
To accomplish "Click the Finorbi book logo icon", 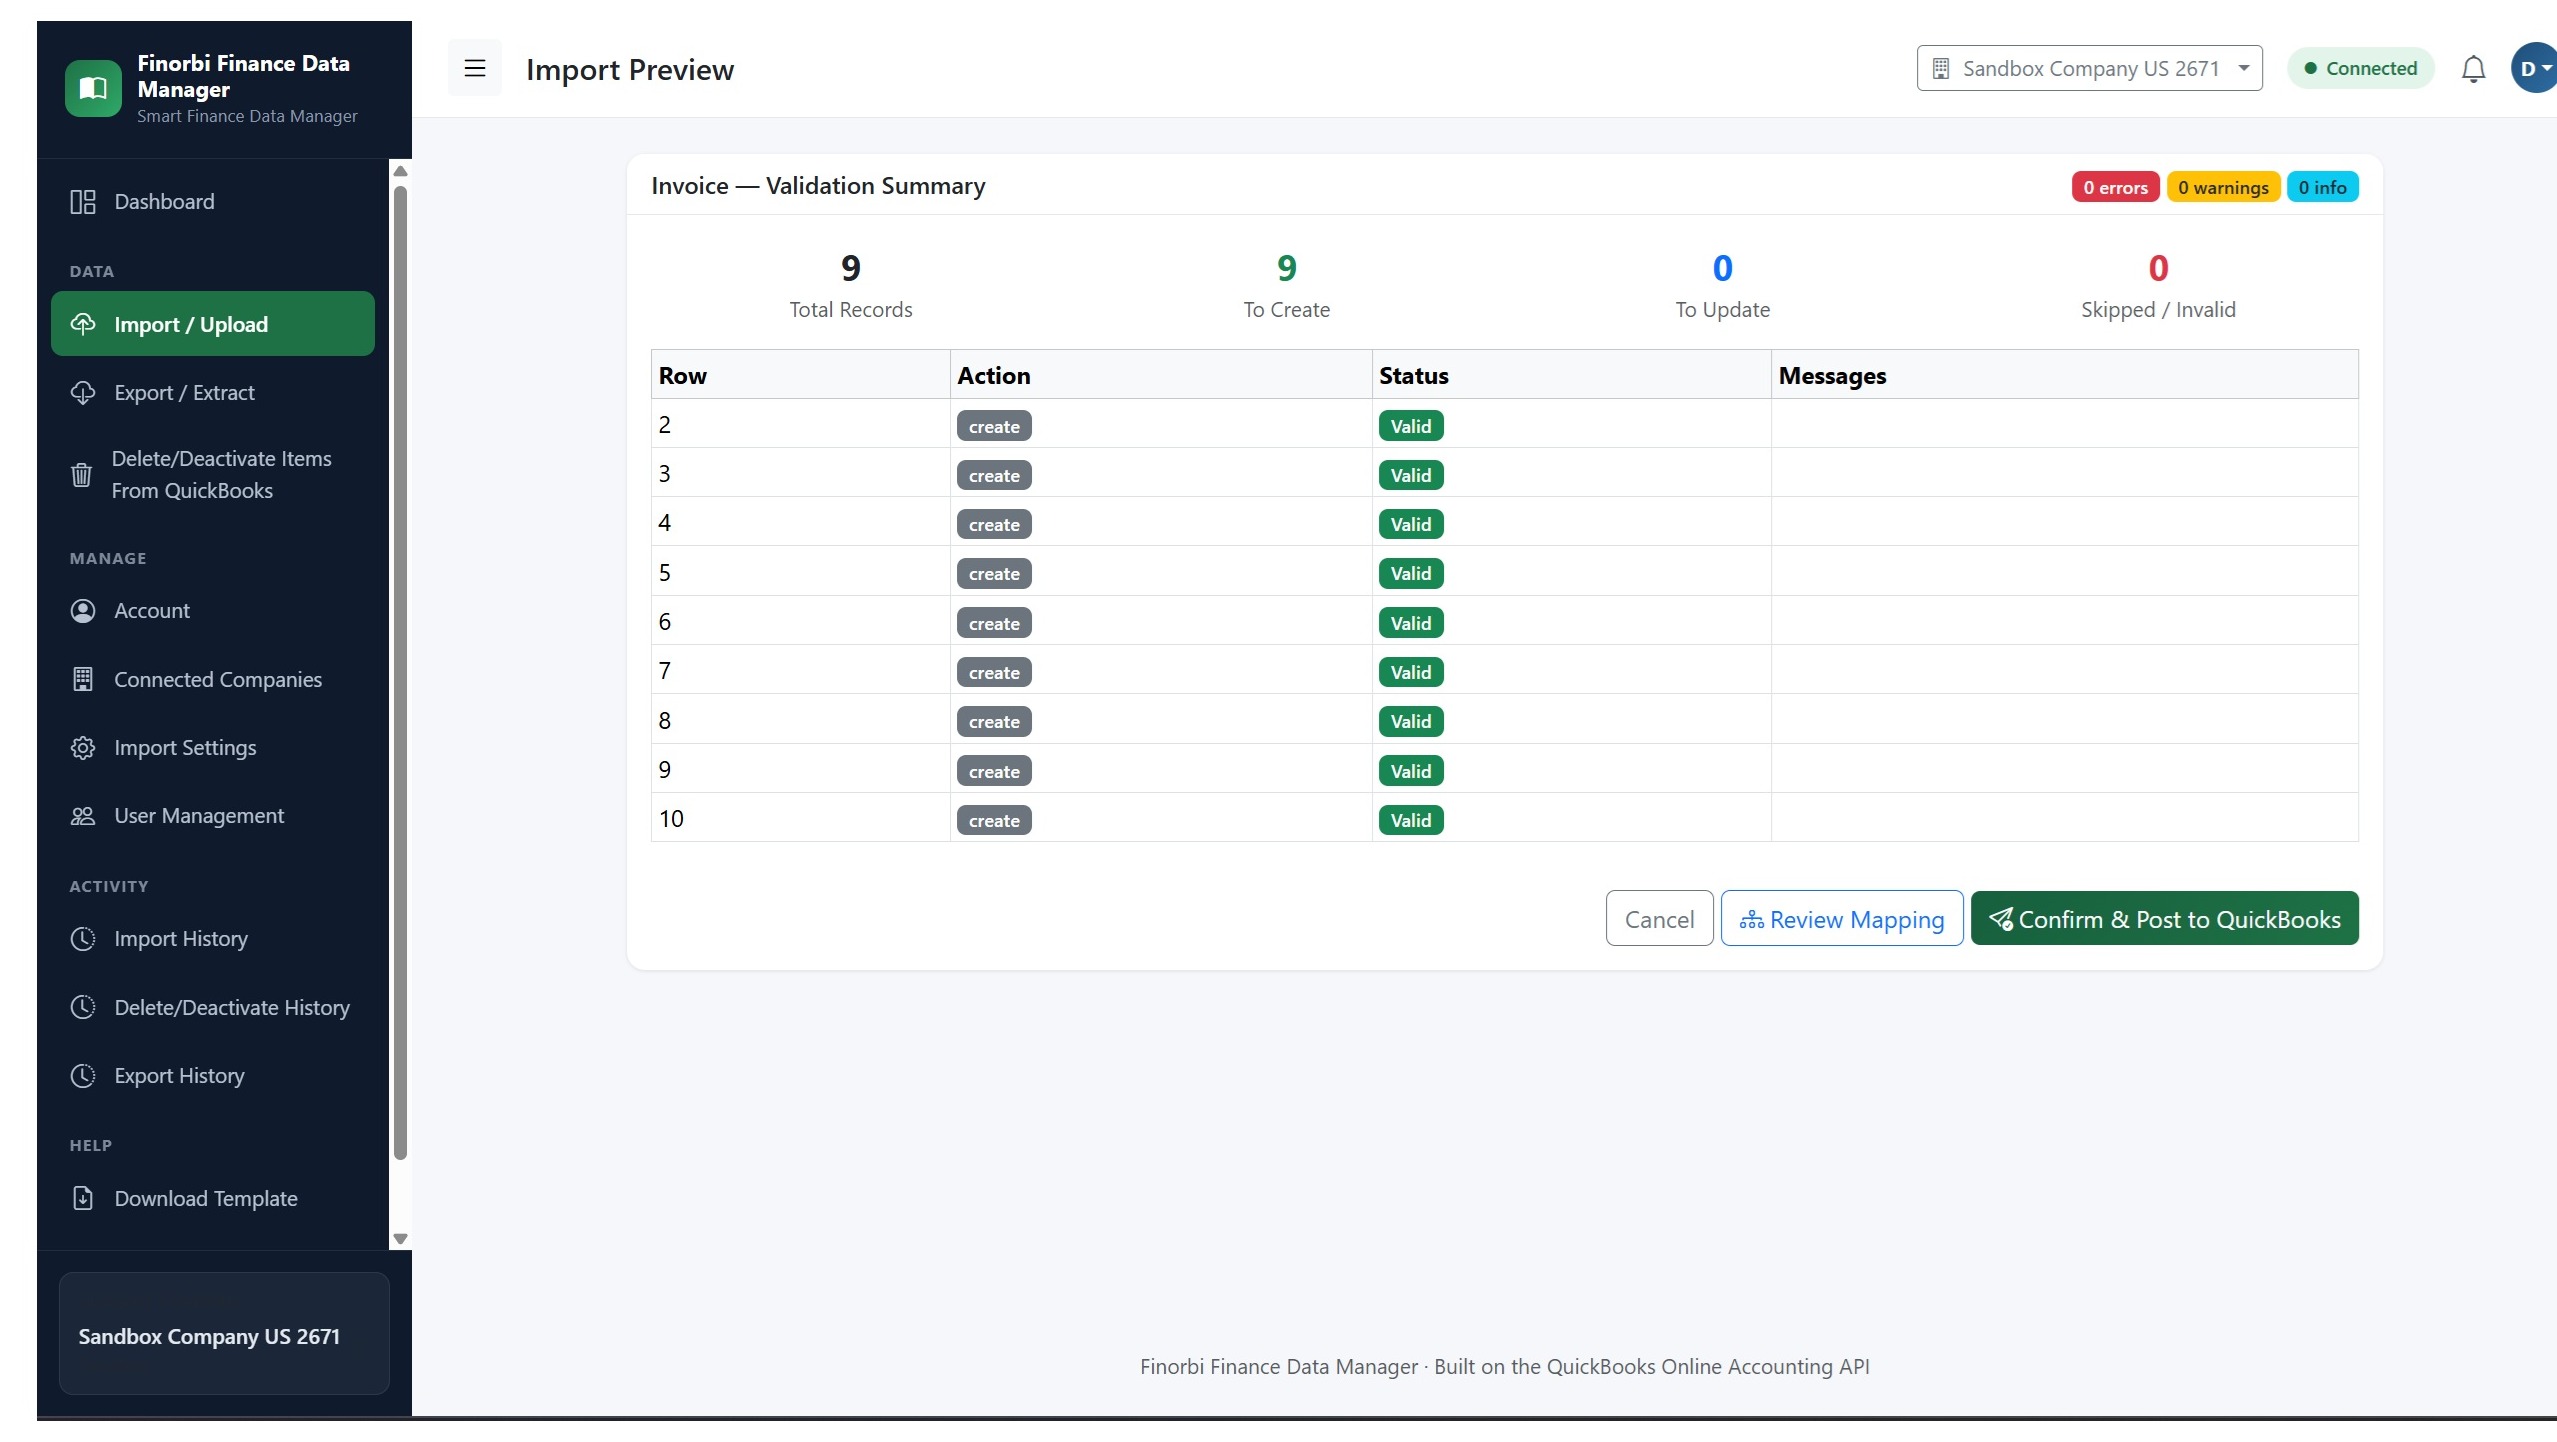I will 93,89.
